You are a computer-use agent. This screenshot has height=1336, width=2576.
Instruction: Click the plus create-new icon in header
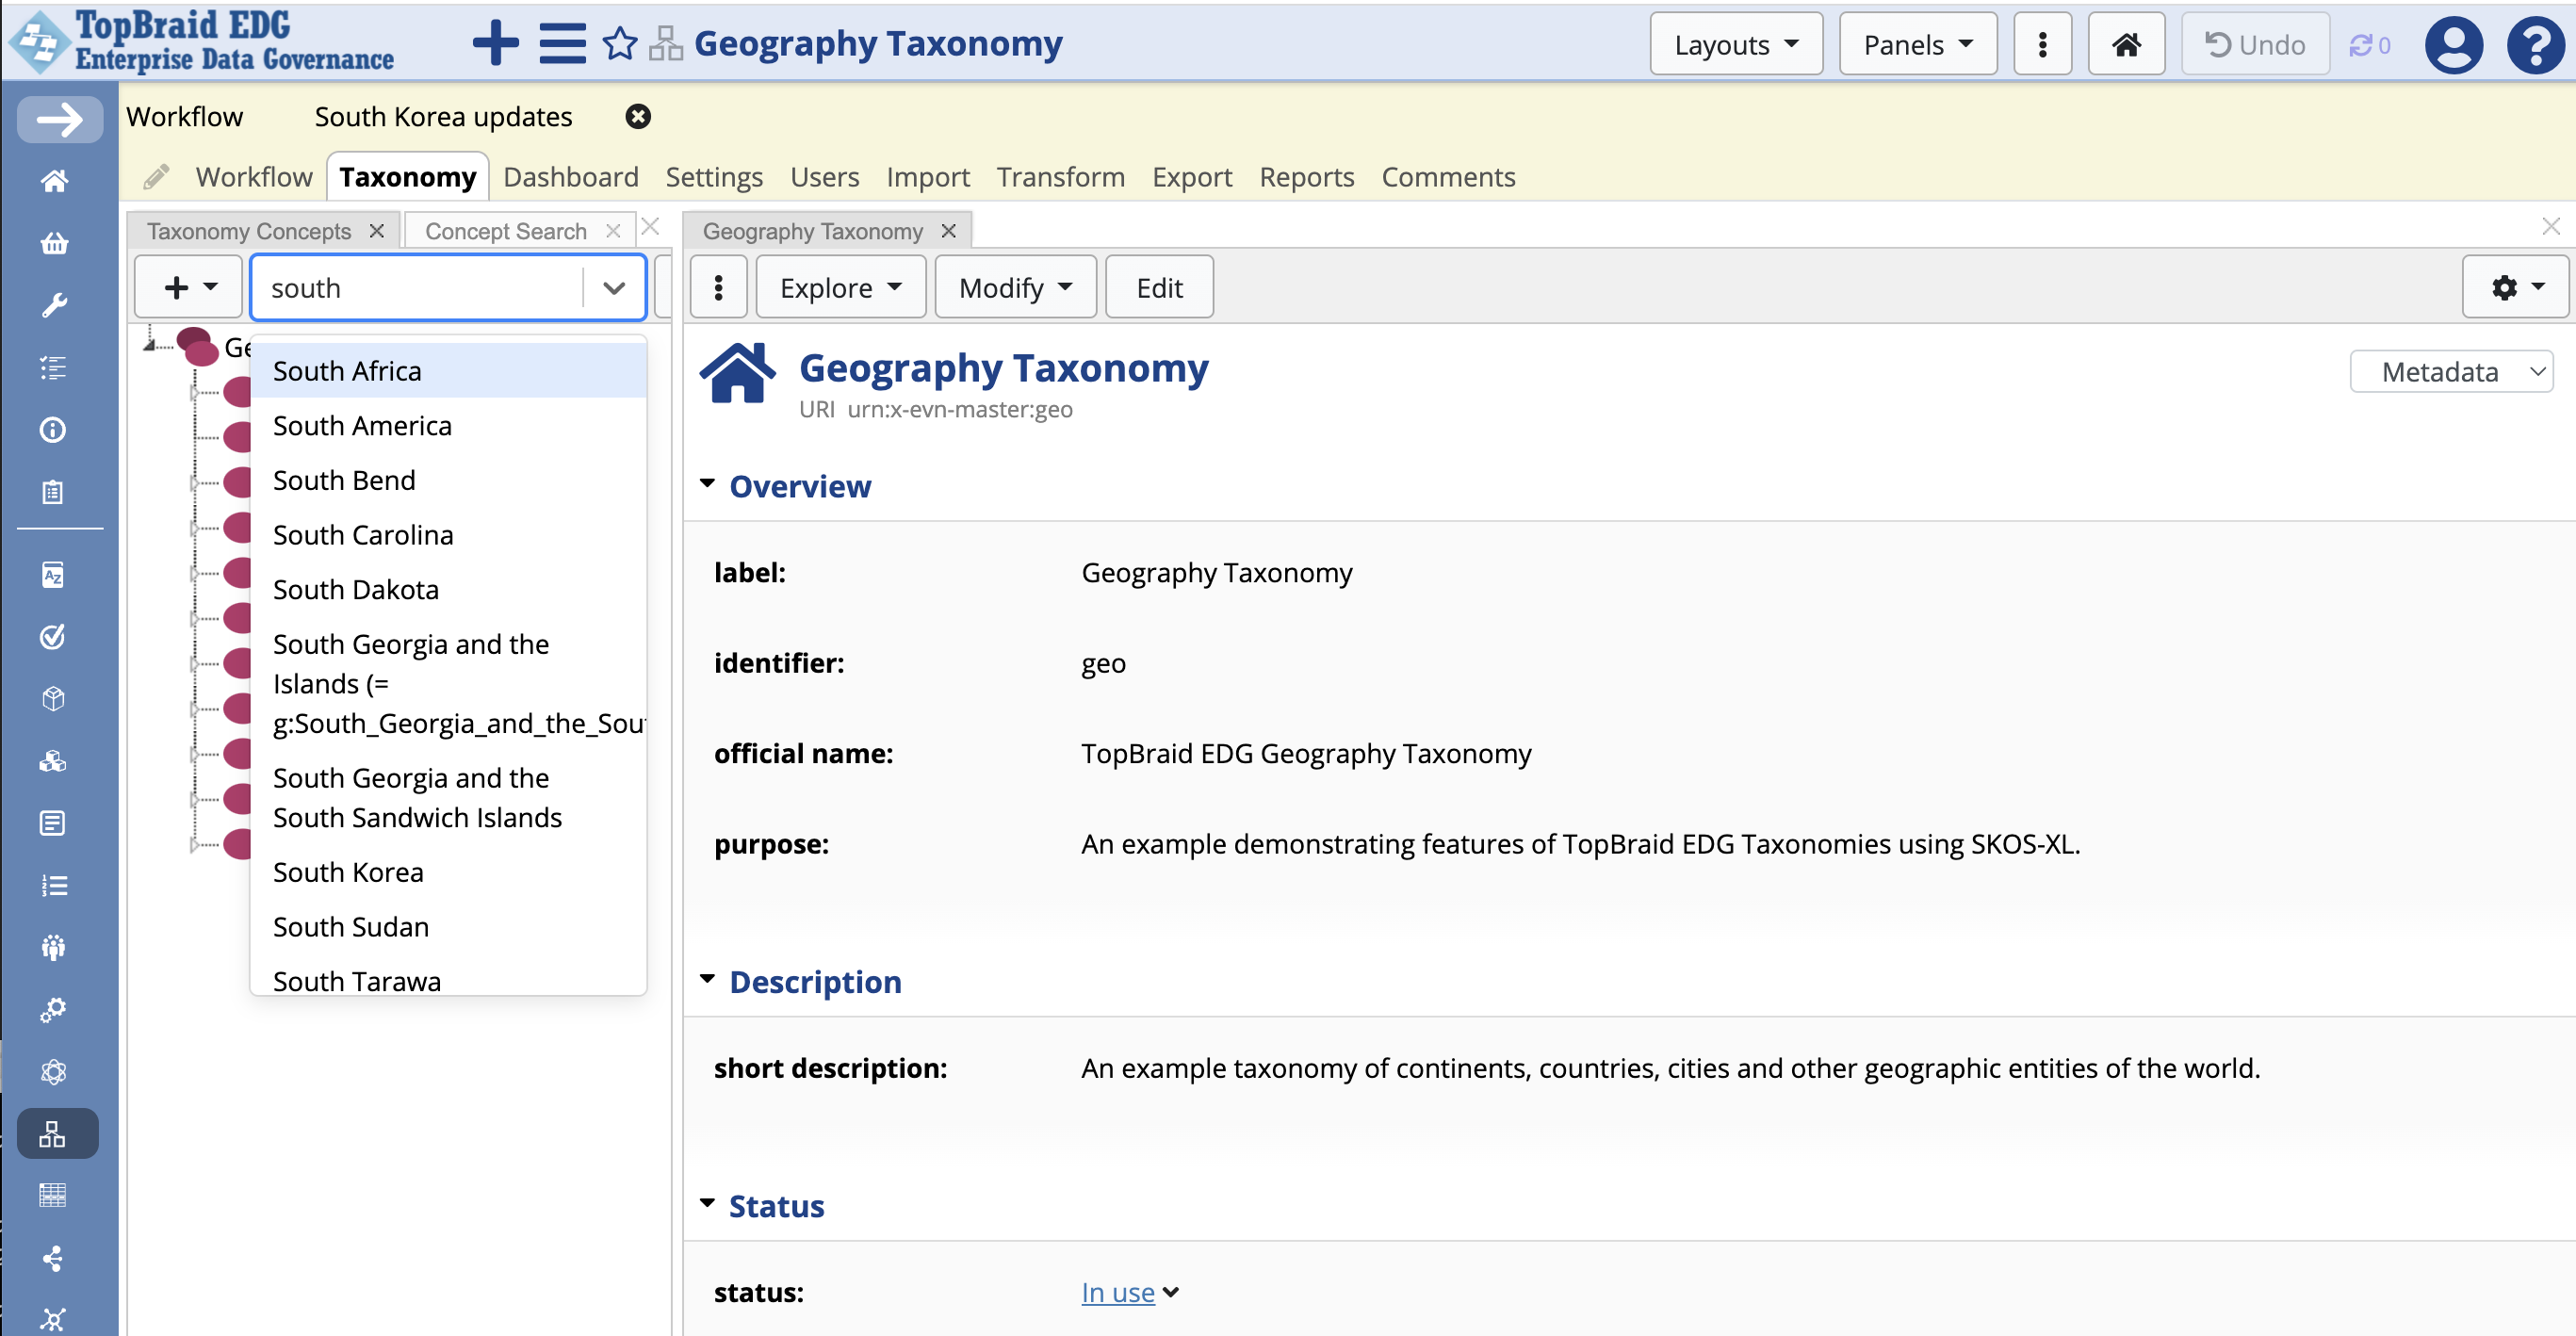(495, 44)
